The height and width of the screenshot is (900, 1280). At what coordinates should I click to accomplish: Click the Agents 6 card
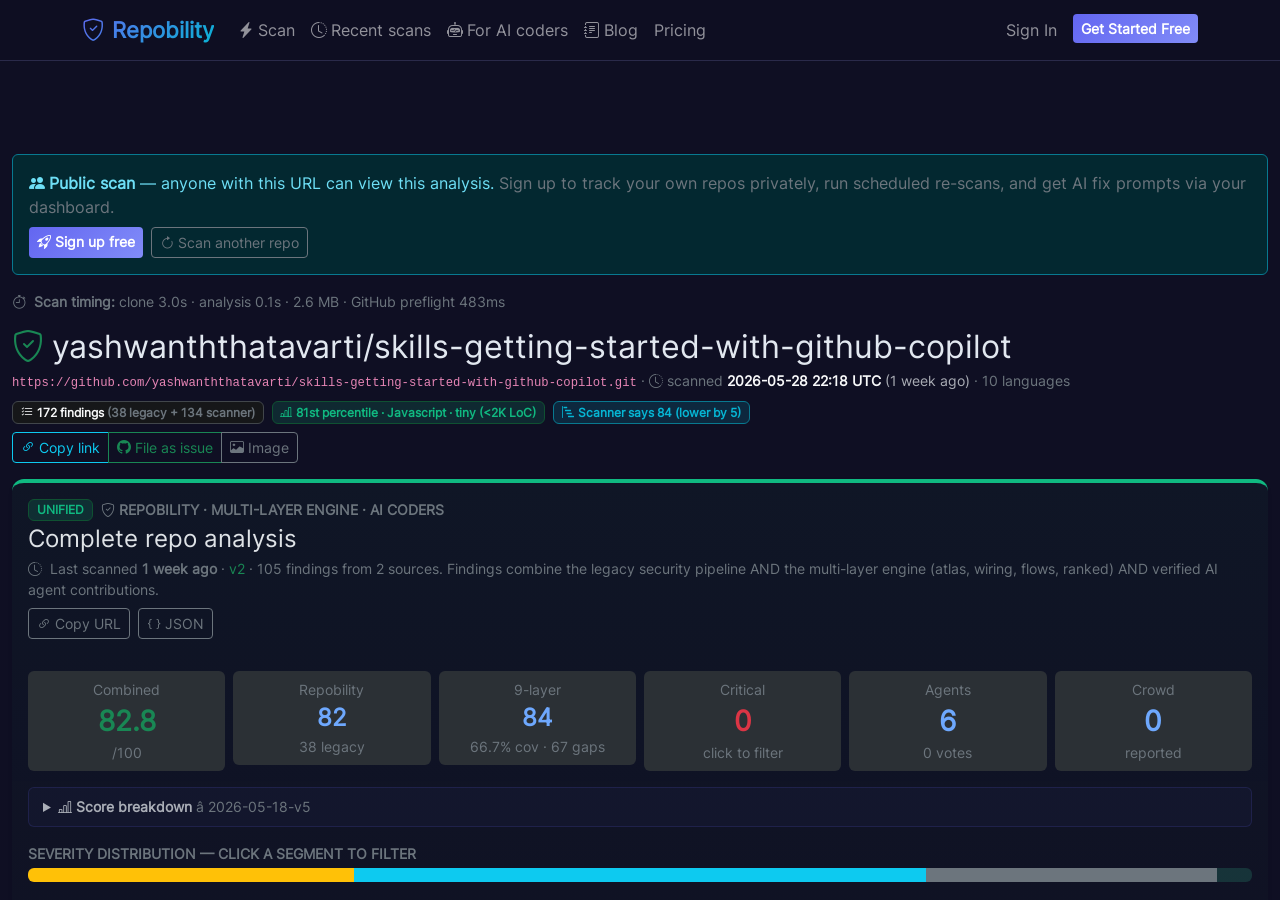(x=948, y=721)
